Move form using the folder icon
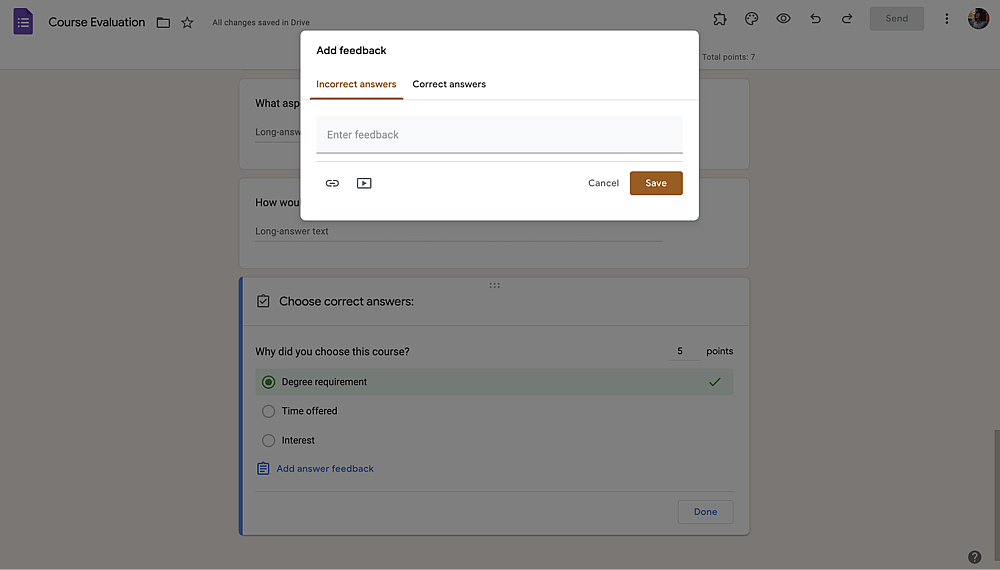The width and height of the screenshot is (1000, 570). click(163, 22)
